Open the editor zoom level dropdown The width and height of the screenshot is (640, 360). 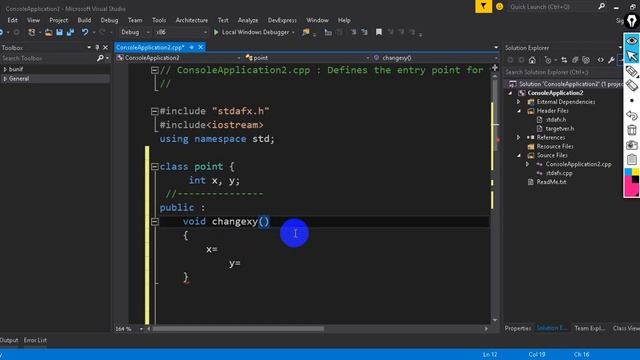(141, 329)
